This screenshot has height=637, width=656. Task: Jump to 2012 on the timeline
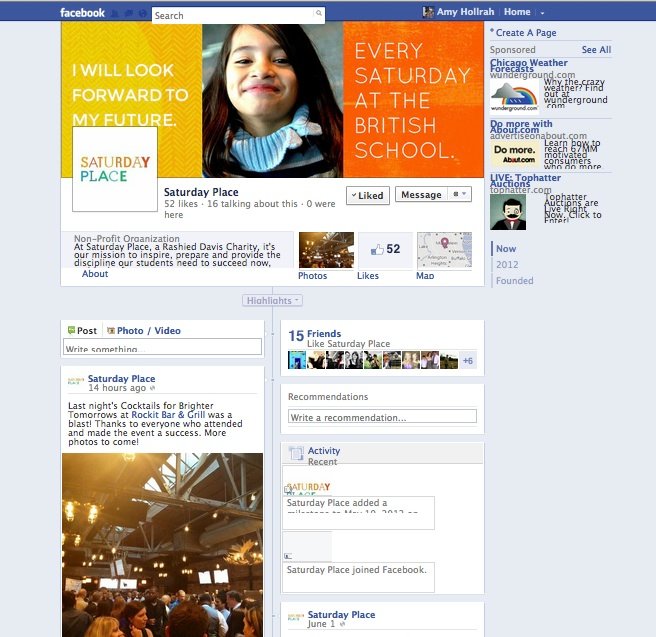click(x=508, y=265)
